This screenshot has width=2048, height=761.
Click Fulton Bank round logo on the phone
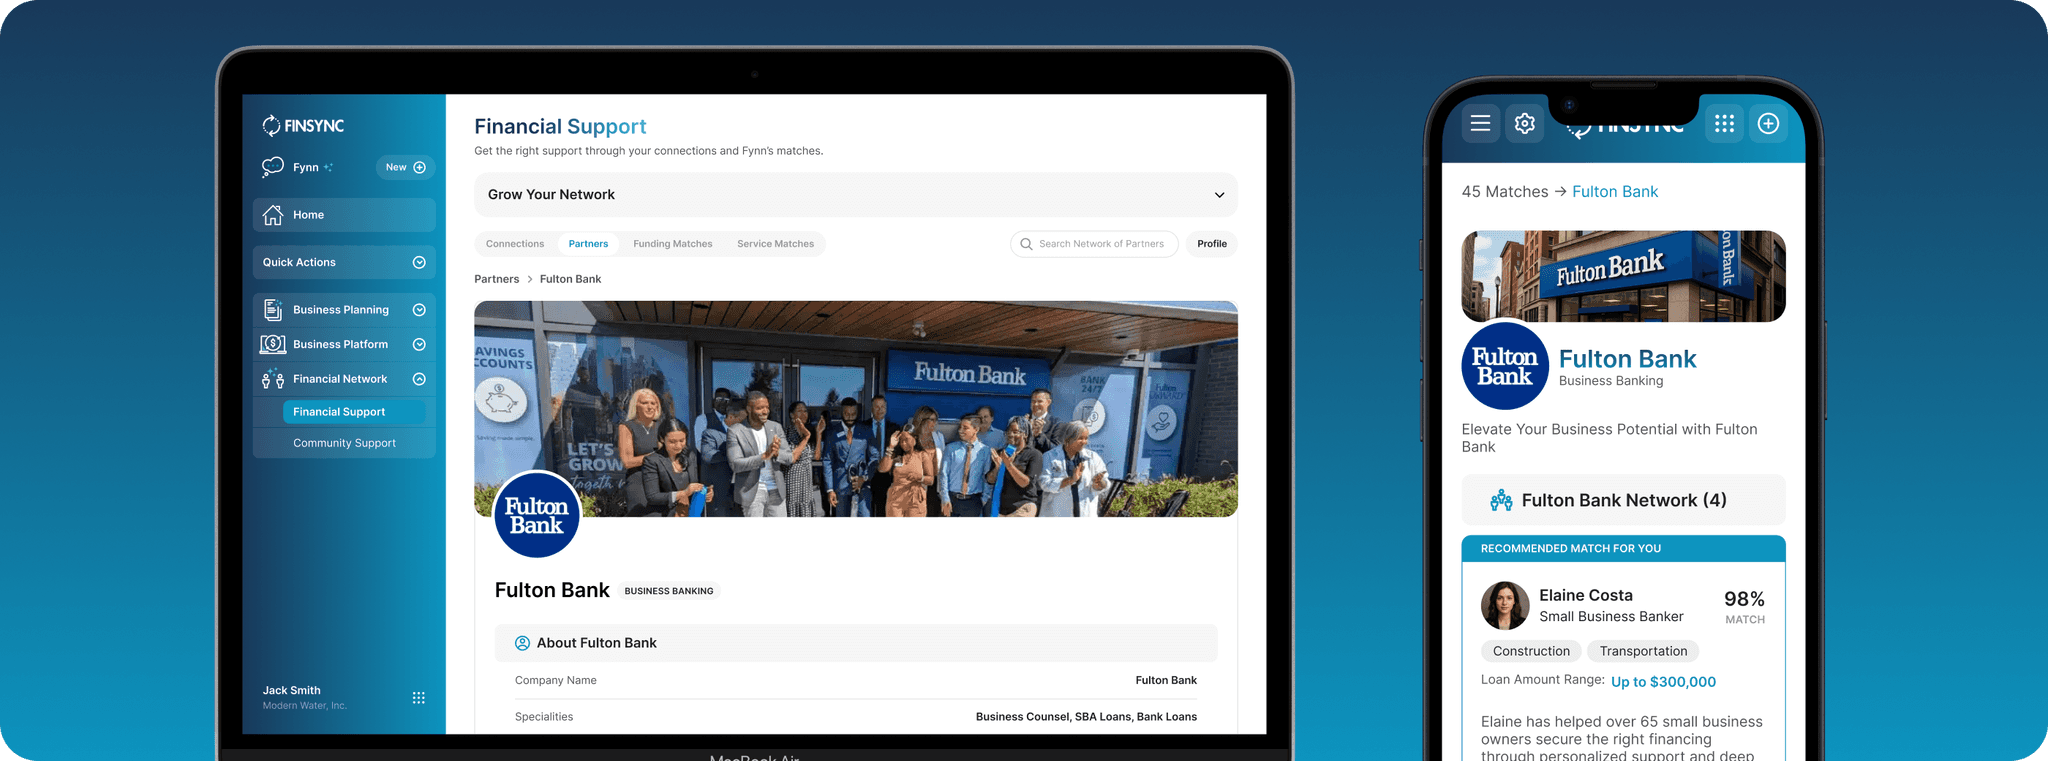pos(1505,366)
